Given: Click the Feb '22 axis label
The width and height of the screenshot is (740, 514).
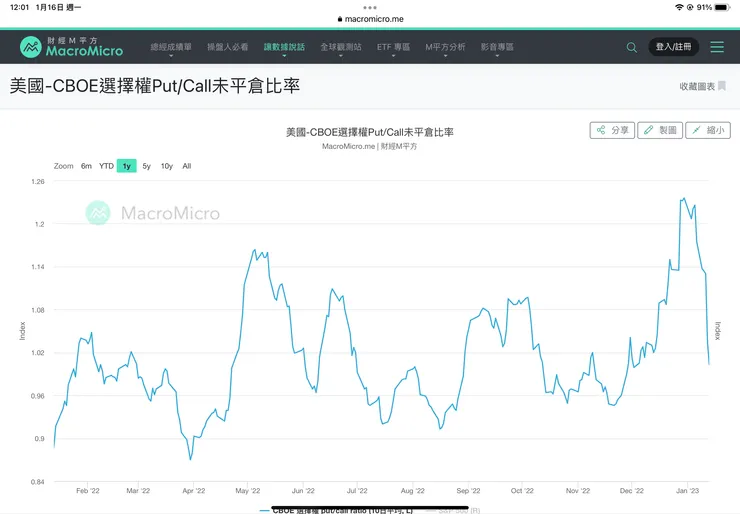Looking at the screenshot, I should (88, 491).
